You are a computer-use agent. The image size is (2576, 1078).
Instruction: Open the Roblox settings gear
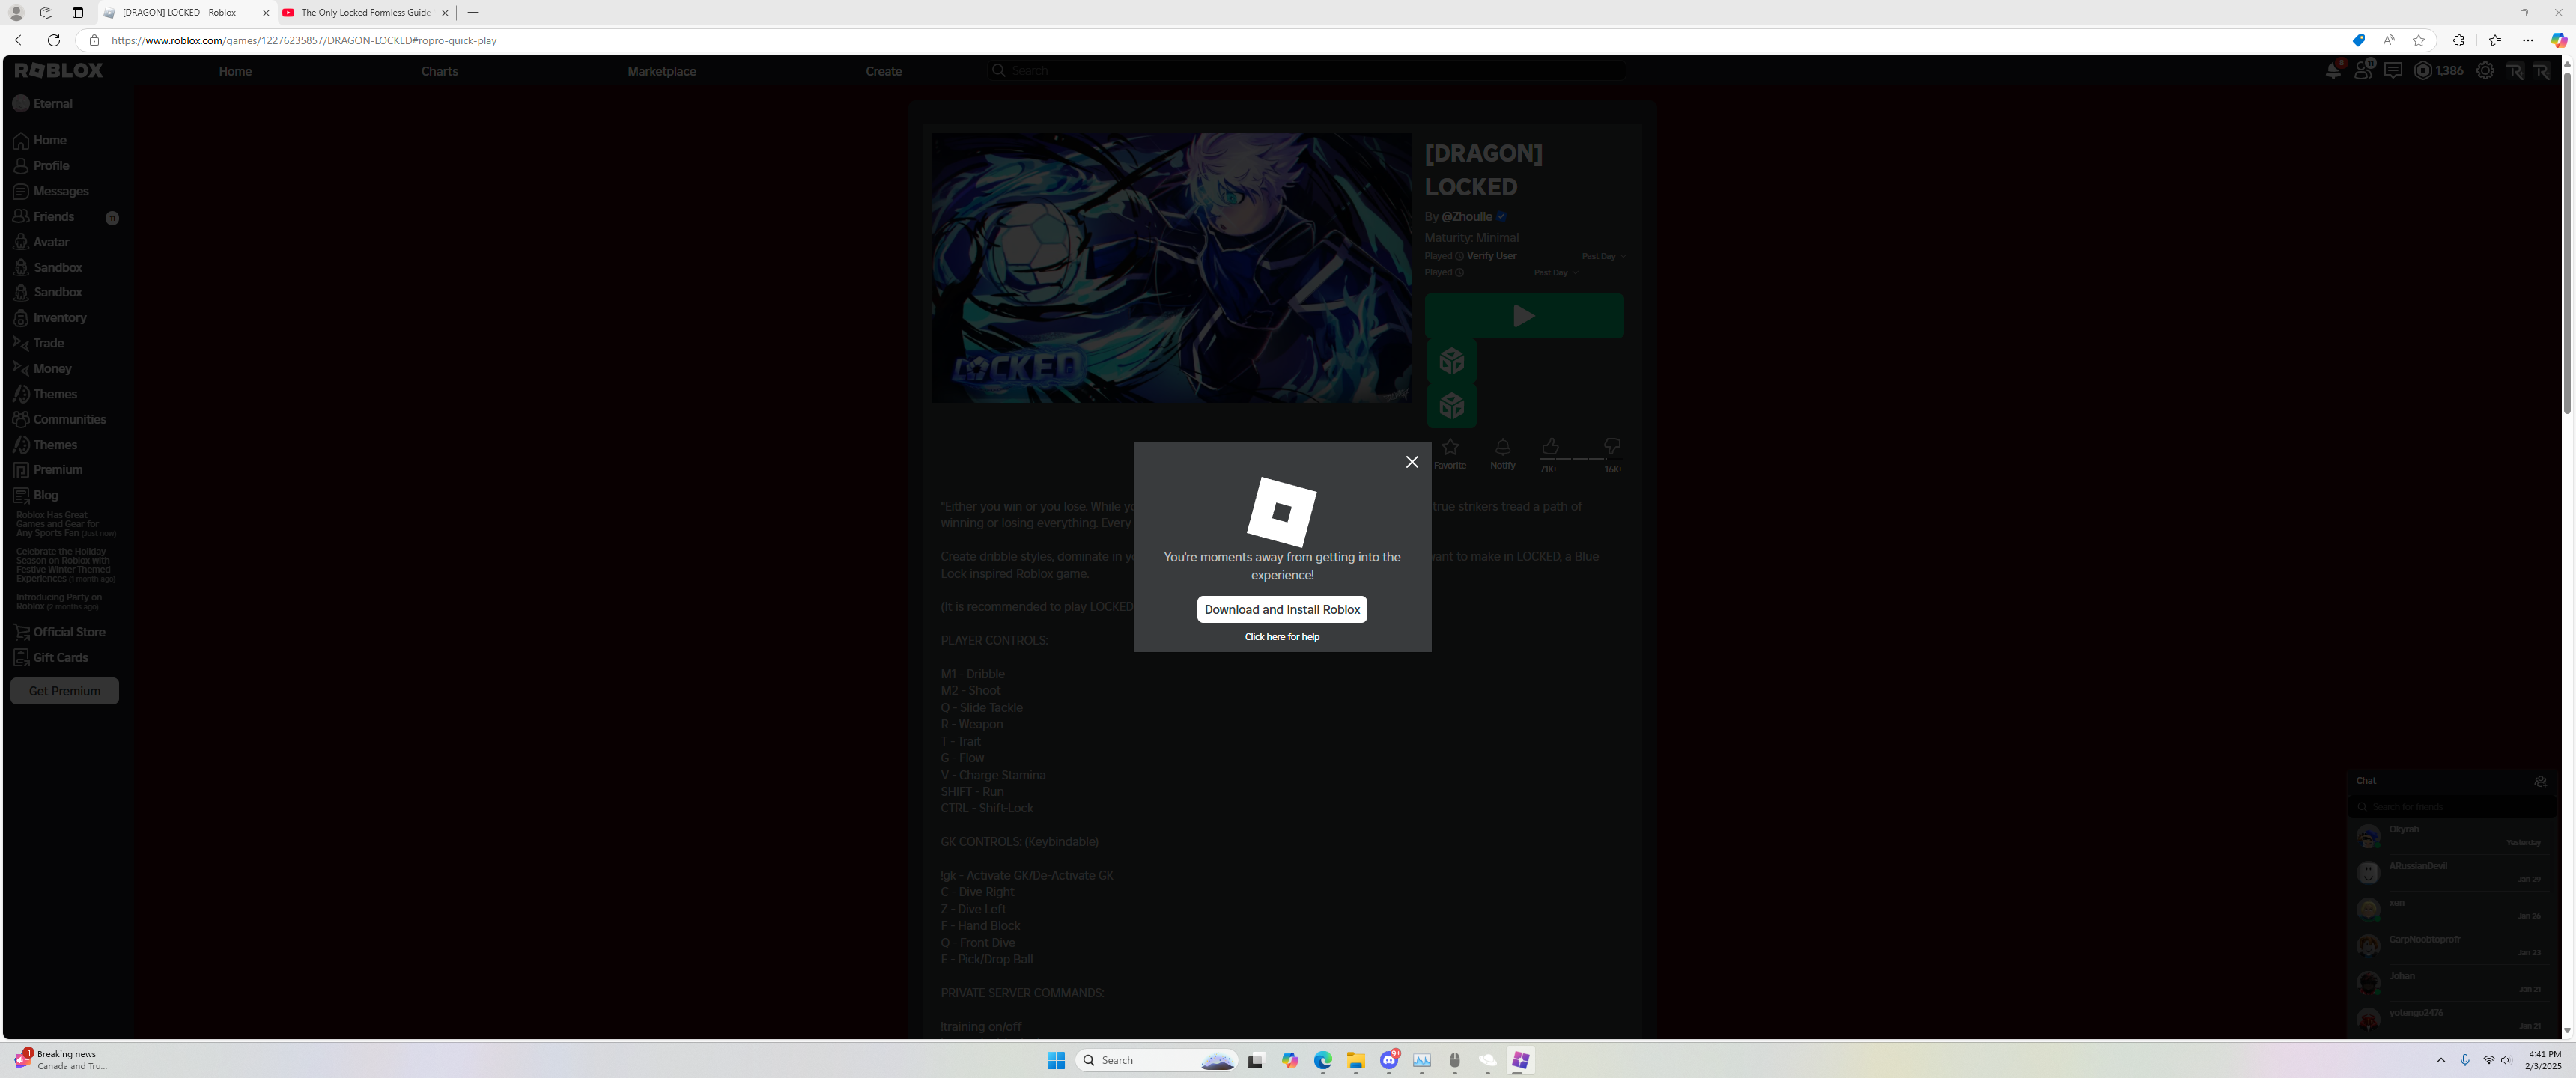2484,70
